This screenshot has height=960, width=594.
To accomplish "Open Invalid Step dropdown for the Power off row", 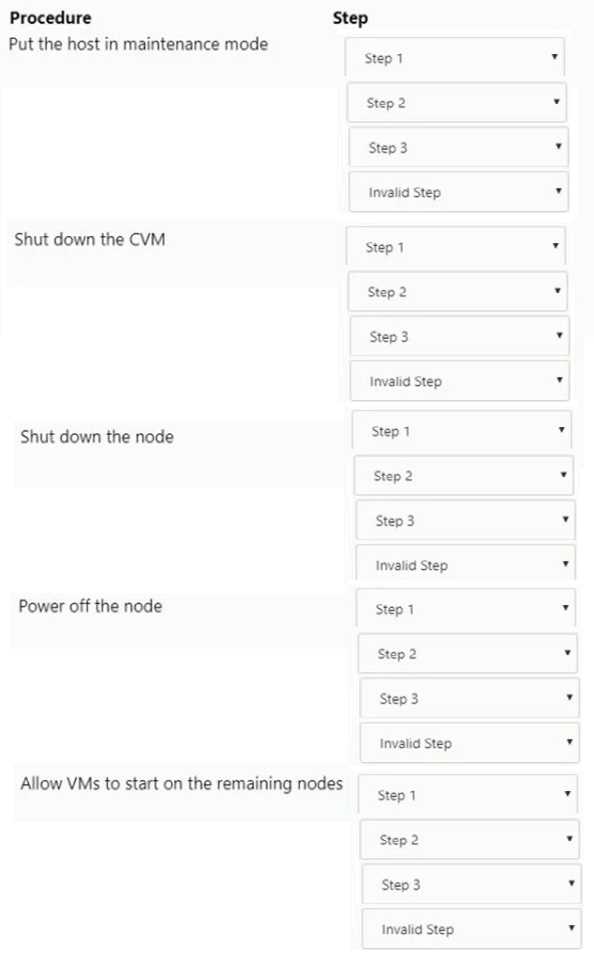I will pos(468,743).
